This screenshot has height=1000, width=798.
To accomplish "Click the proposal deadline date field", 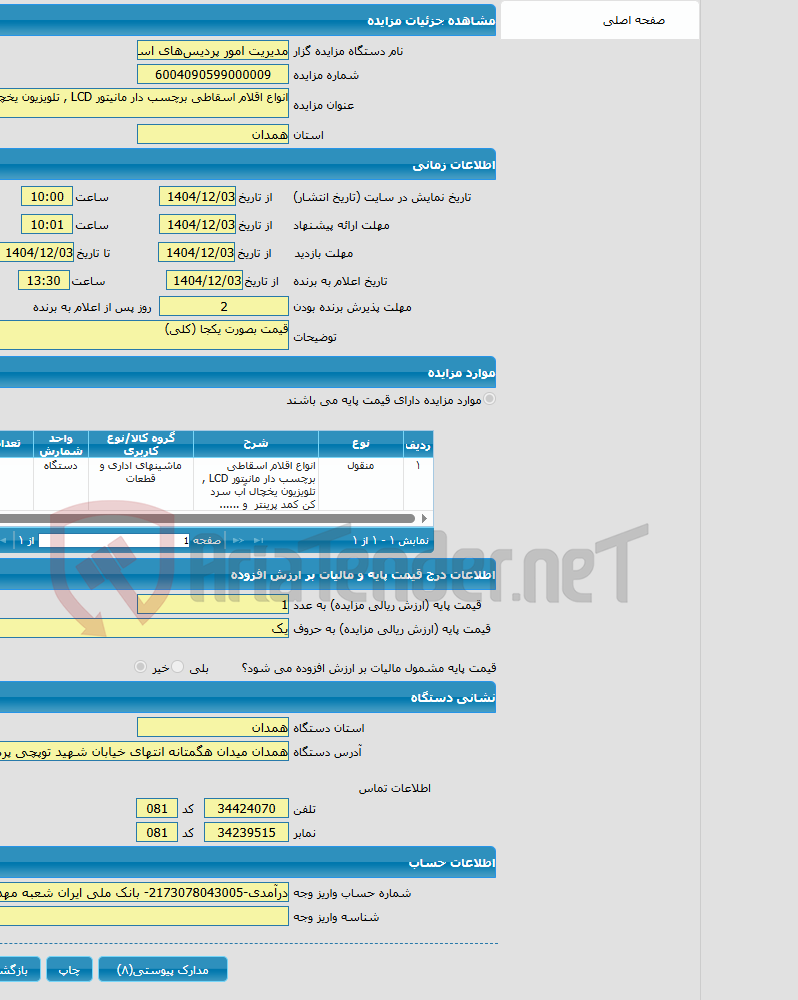I will click(x=197, y=225).
